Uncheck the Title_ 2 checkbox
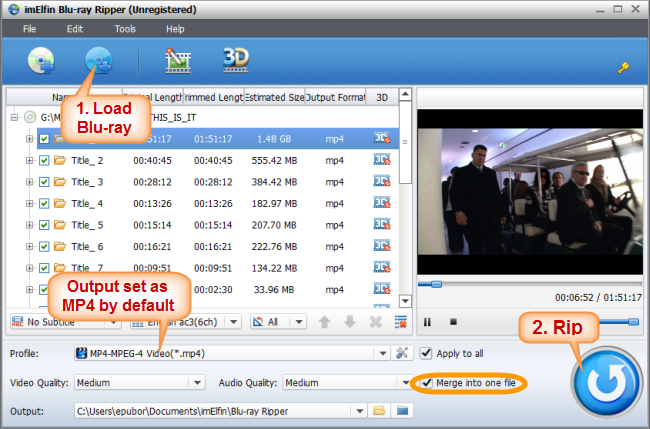The height and width of the screenshot is (429, 650). coord(44,160)
